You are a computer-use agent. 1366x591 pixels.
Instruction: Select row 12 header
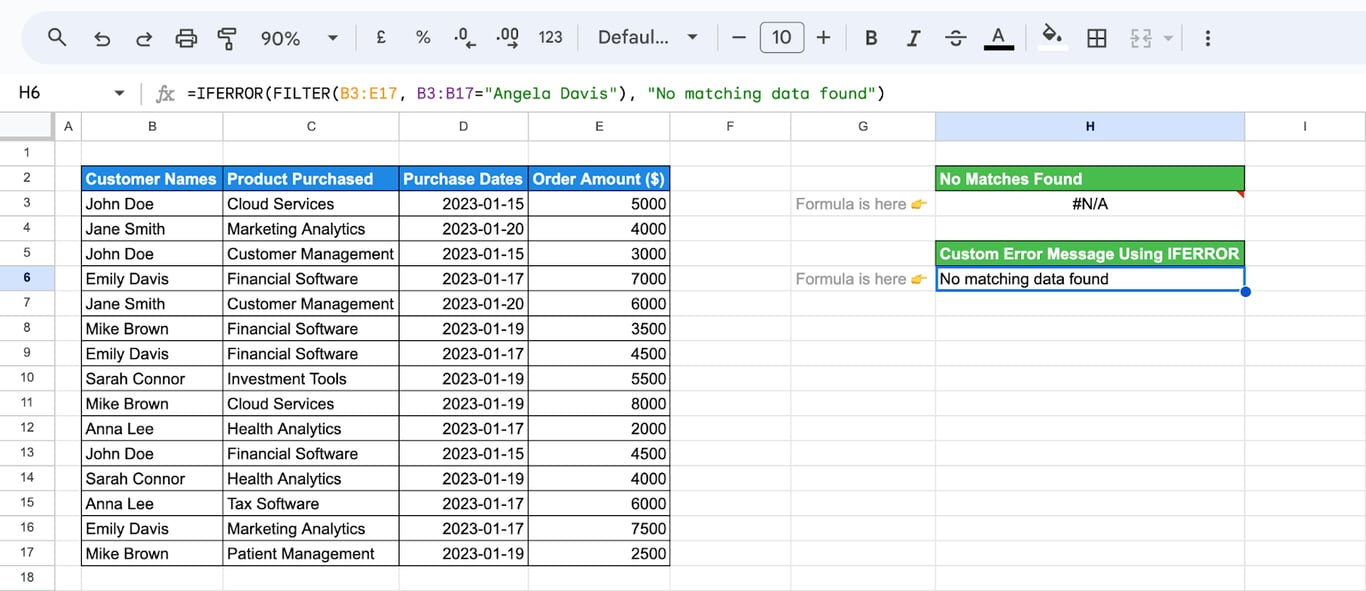27,428
